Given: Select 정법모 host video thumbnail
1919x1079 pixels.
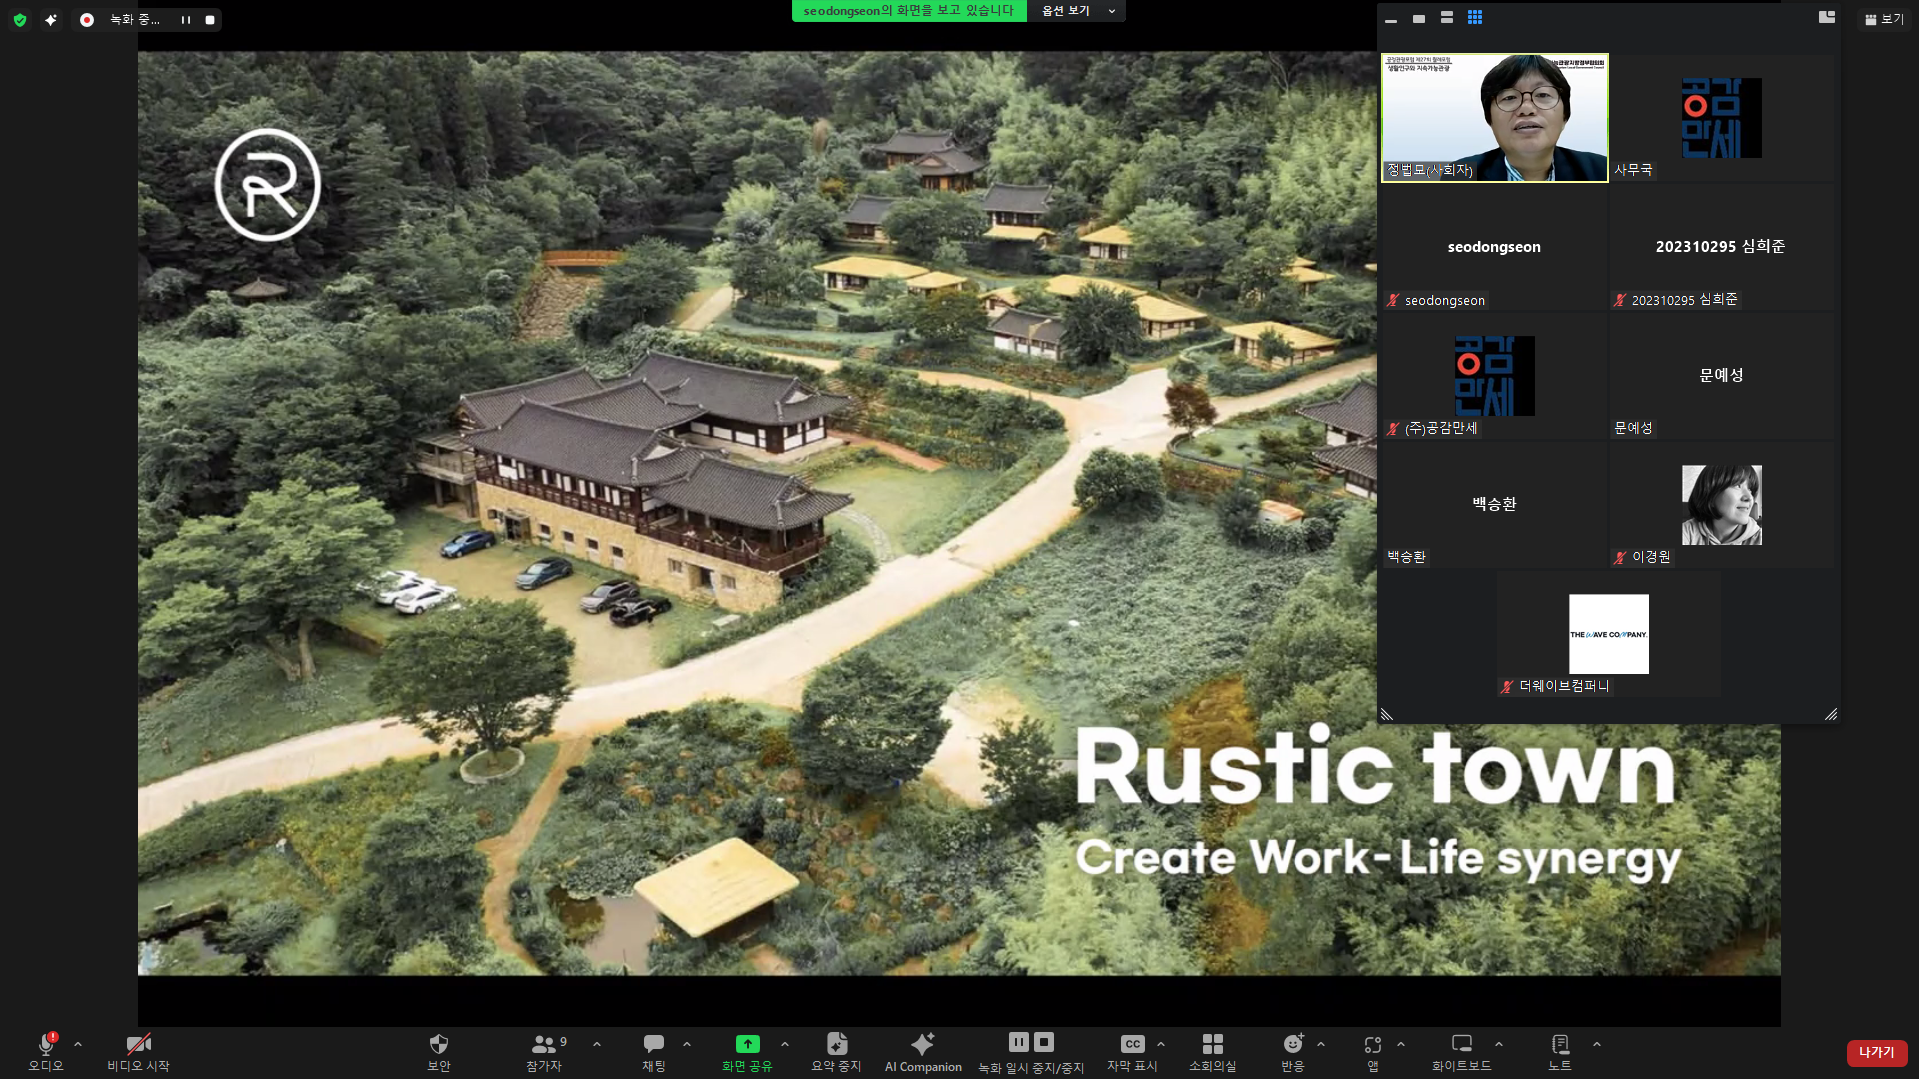Looking at the screenshot, I should coord(1494,118).
